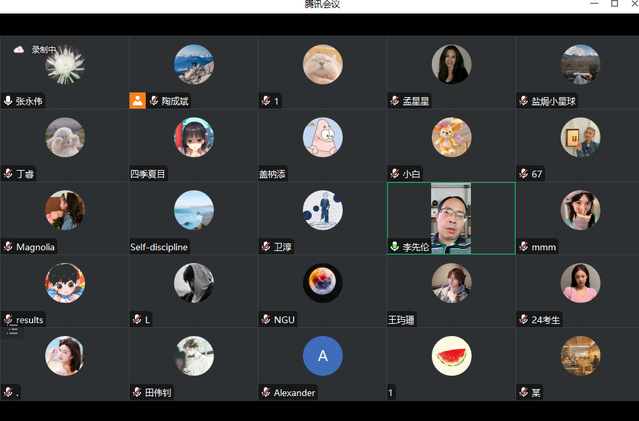Image resolution: width=639 pixels, height=421 pixels.
Task: Open the small list icon below results
Action: [12, 331]
